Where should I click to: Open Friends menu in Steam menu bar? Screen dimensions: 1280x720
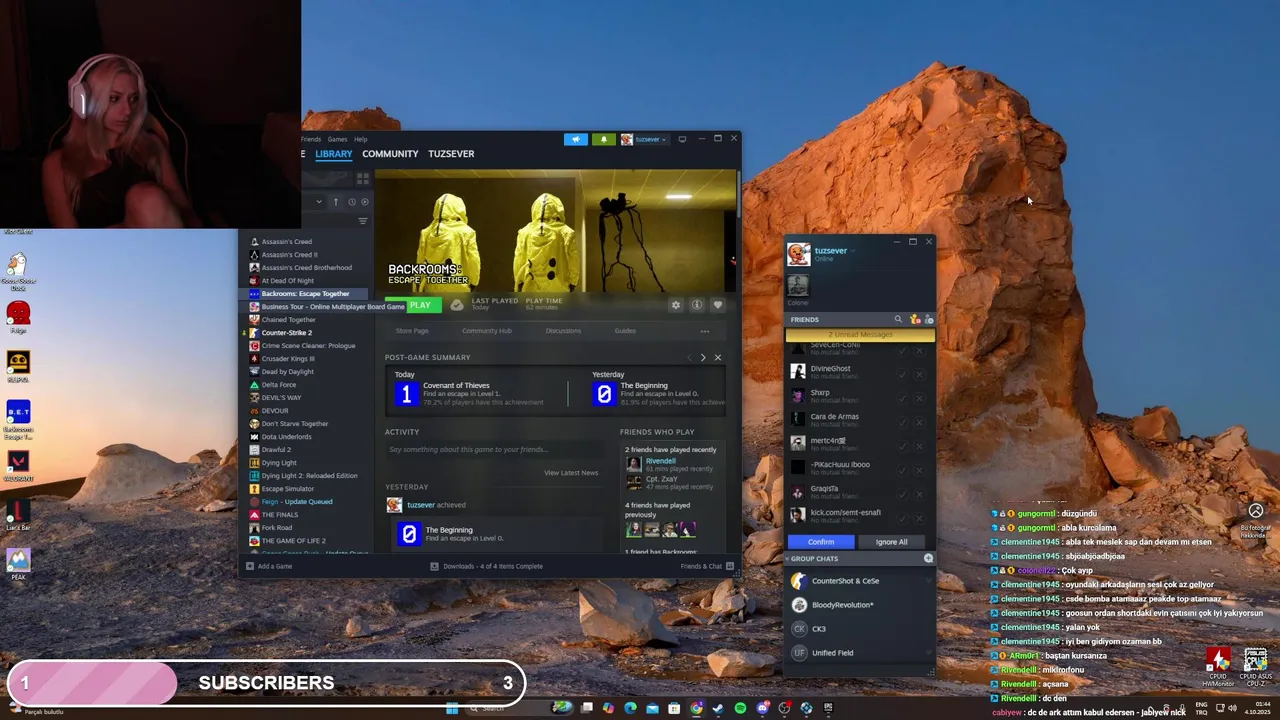[311, 139]
